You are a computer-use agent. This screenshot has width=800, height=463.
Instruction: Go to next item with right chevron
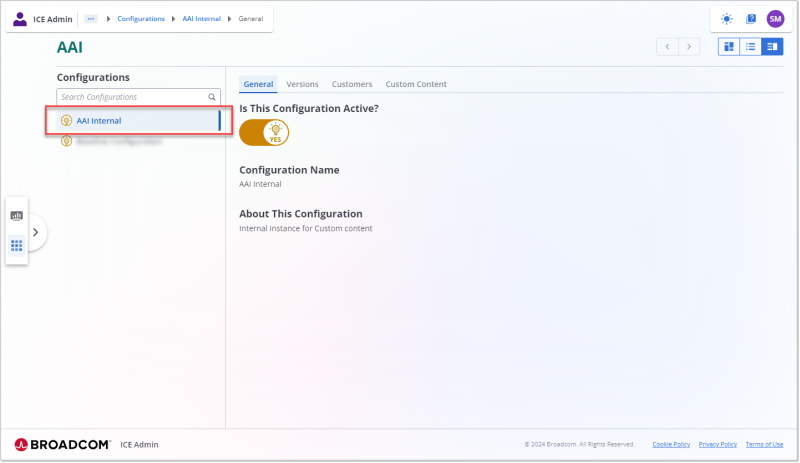click(689, 46)
